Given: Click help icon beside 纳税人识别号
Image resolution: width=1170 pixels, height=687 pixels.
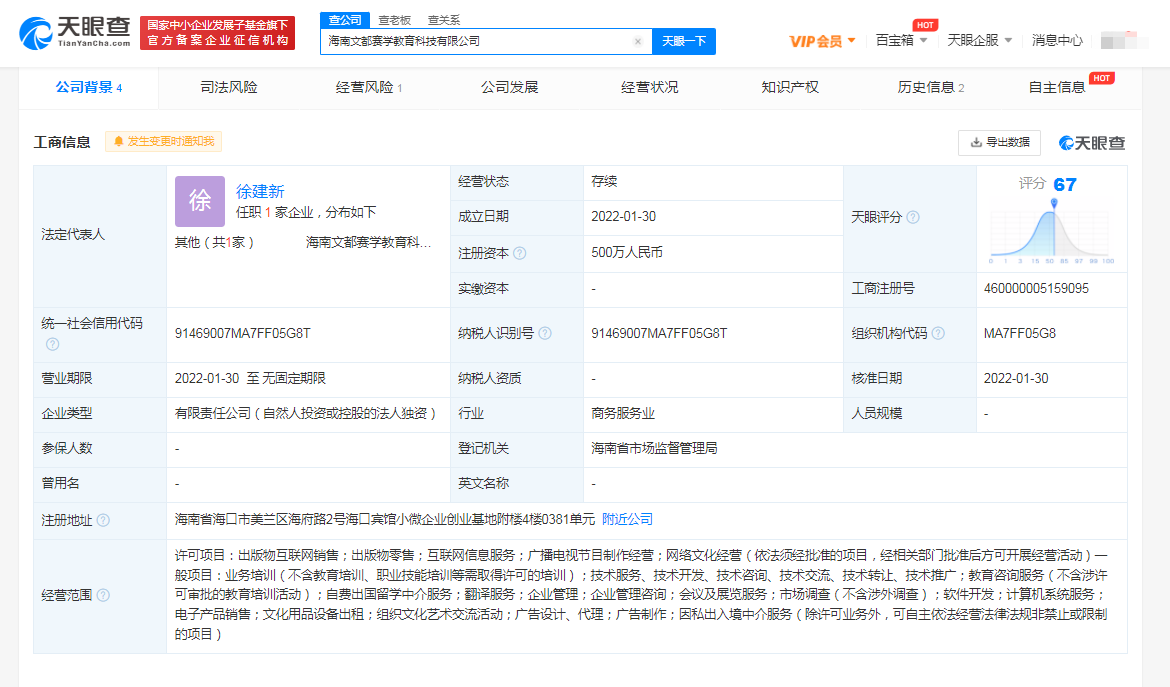Looking at the screenshot, I should point(545,334).
